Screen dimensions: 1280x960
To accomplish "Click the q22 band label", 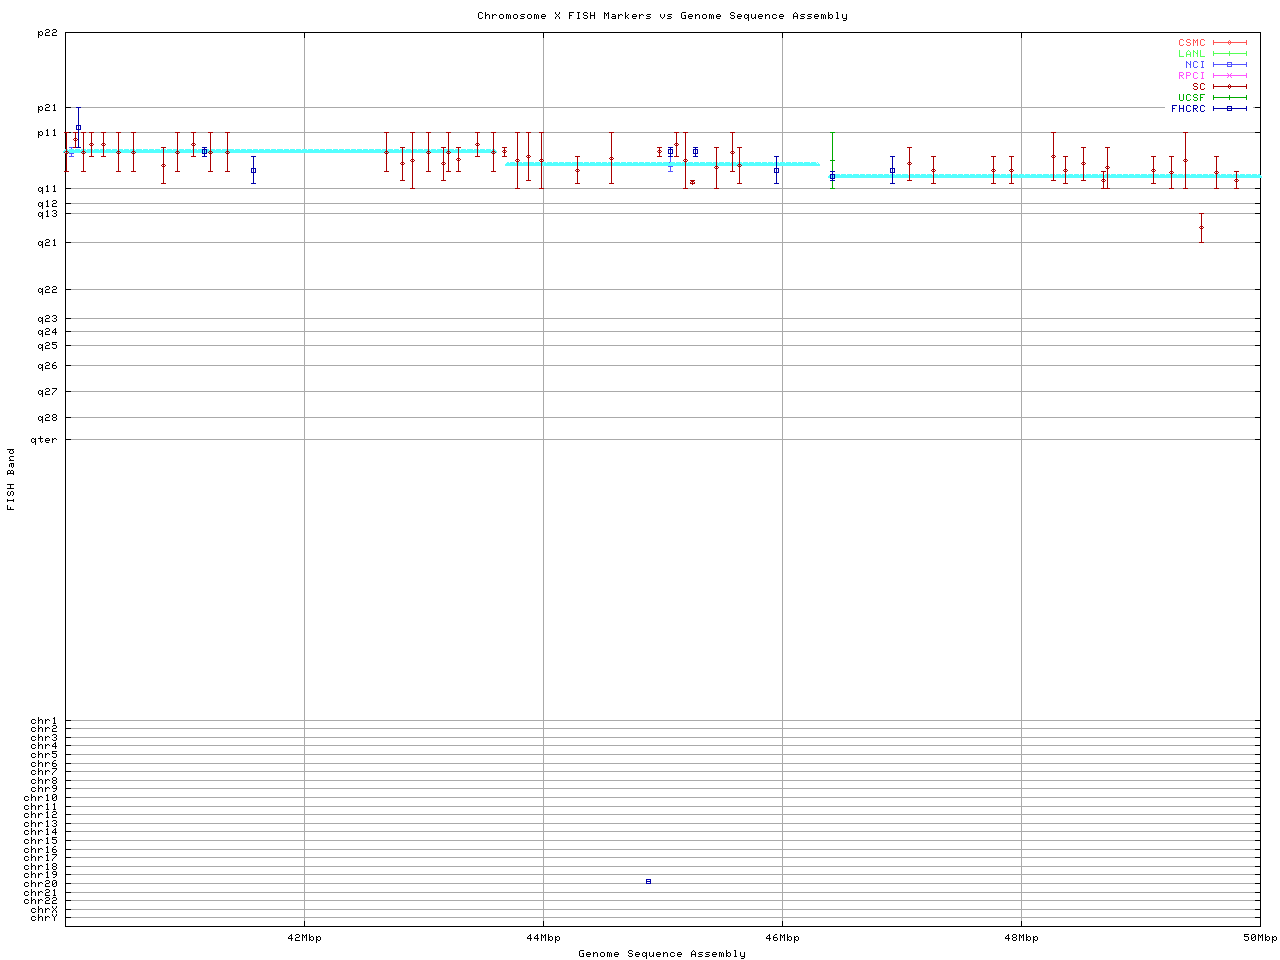I will (x=46, y=290).
